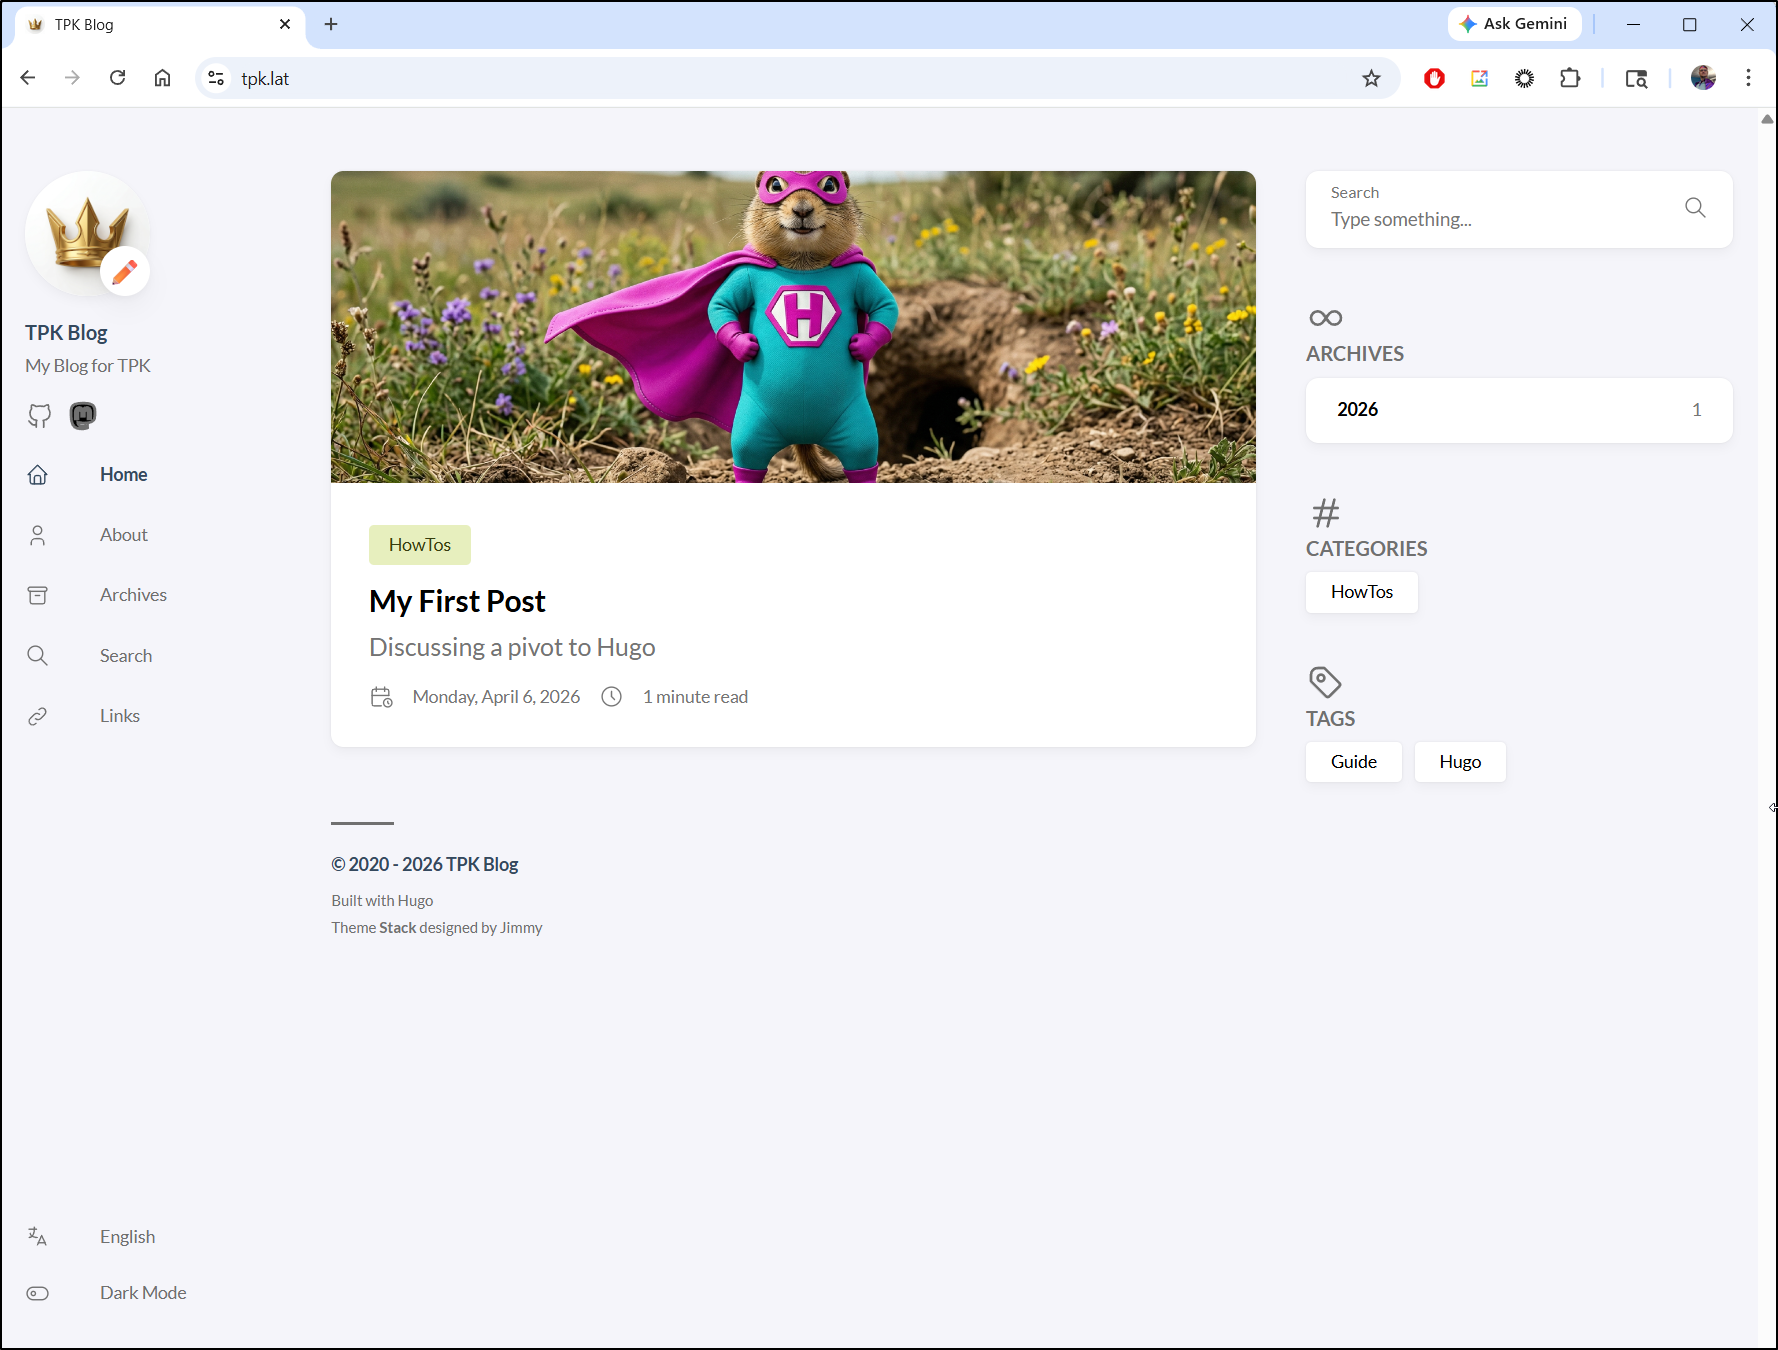The image size is (1778, 1350).
Task: View site information icon in address bar
Action: 216,78
